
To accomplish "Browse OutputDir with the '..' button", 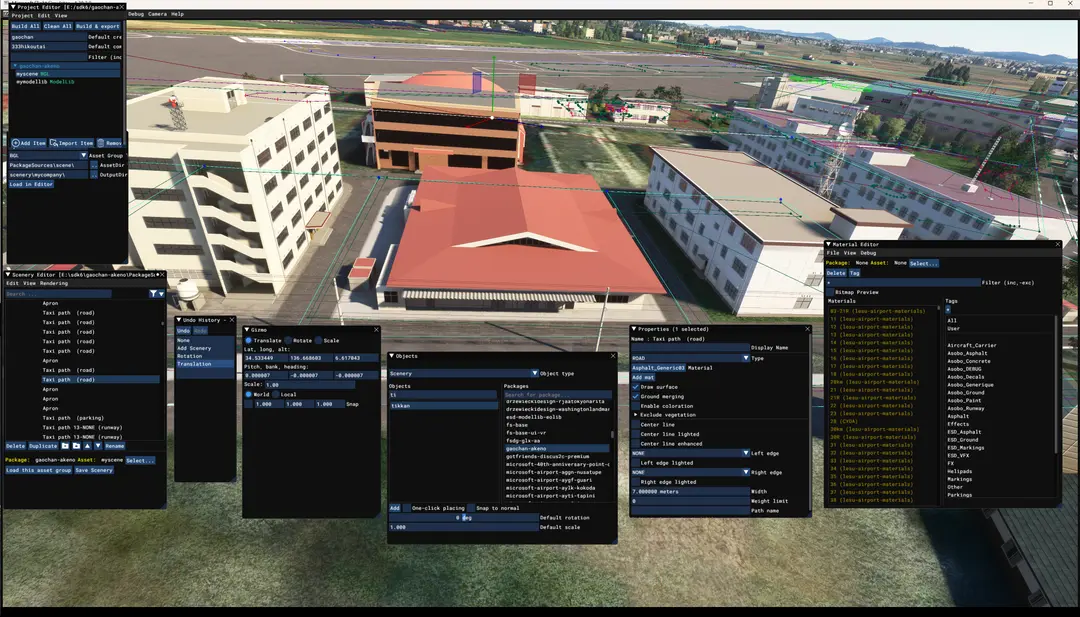I will [x=94, y=175].
